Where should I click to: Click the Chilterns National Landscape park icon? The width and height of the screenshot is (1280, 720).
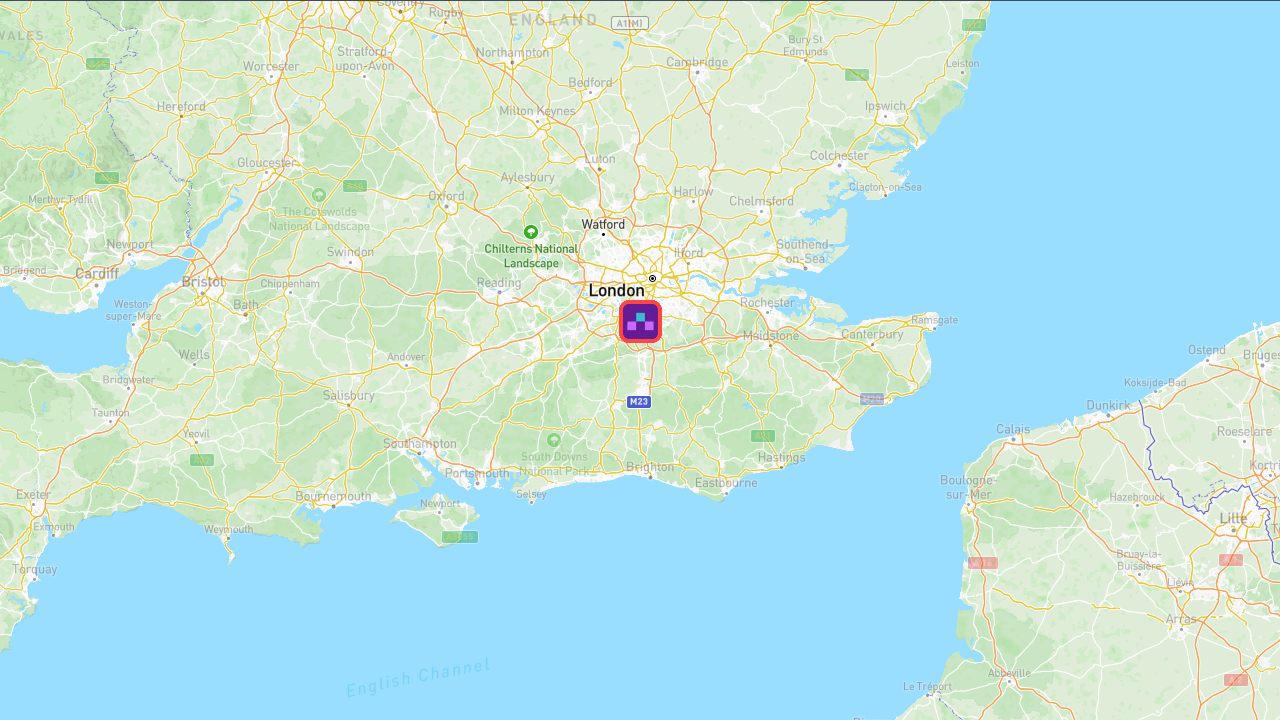(531, 231)
